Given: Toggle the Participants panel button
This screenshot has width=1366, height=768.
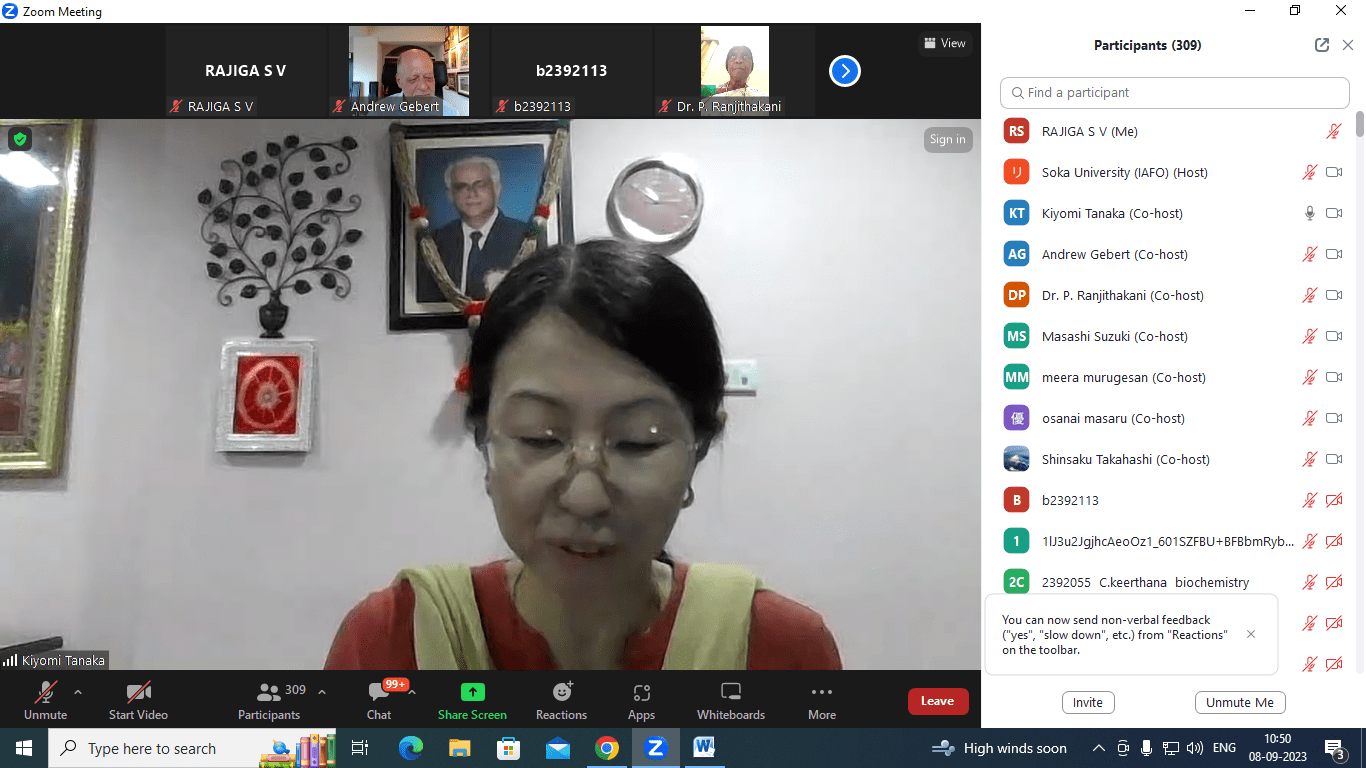Looking at the screenshot, I should tap(269, 692).
